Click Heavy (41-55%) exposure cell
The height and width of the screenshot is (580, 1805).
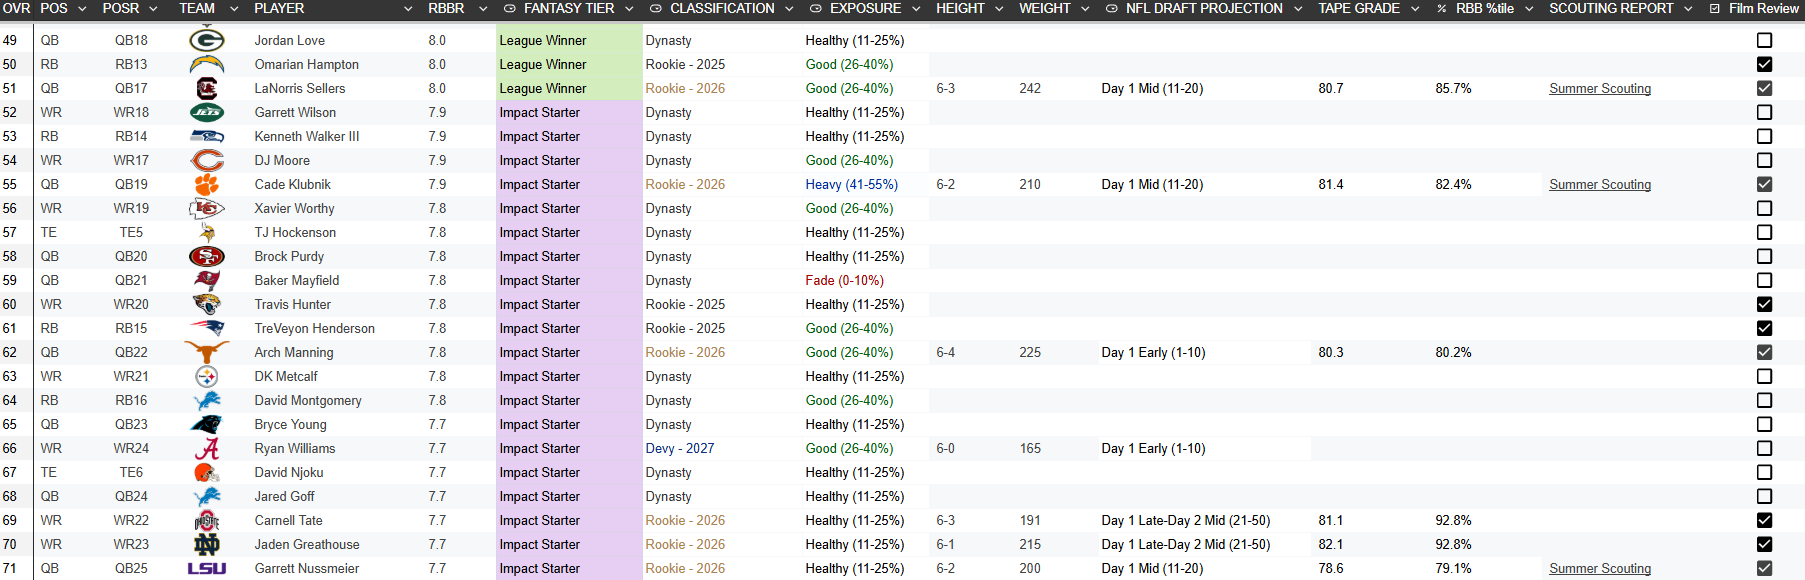[x=852, y=184]
